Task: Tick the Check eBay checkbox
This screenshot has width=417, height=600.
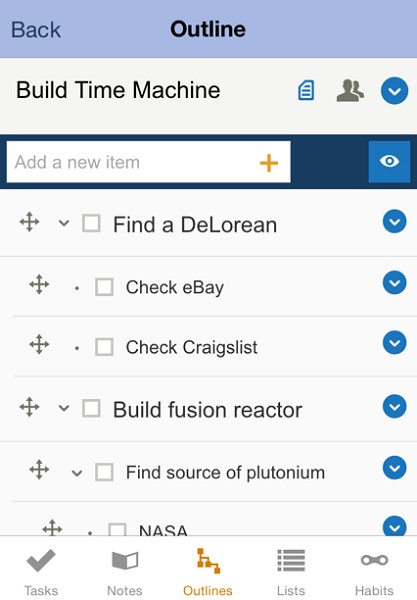Action: [104, 287]
